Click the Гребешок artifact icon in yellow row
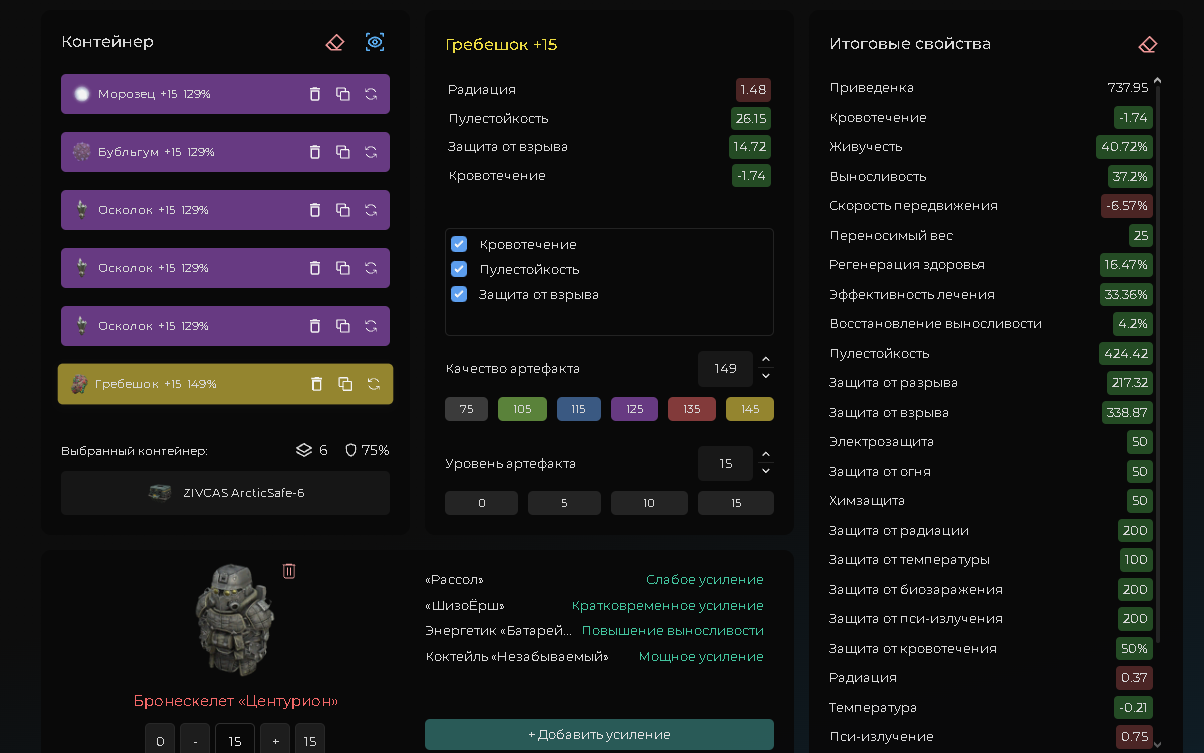The image size is (1204, 753). click(x=79, y=384)
